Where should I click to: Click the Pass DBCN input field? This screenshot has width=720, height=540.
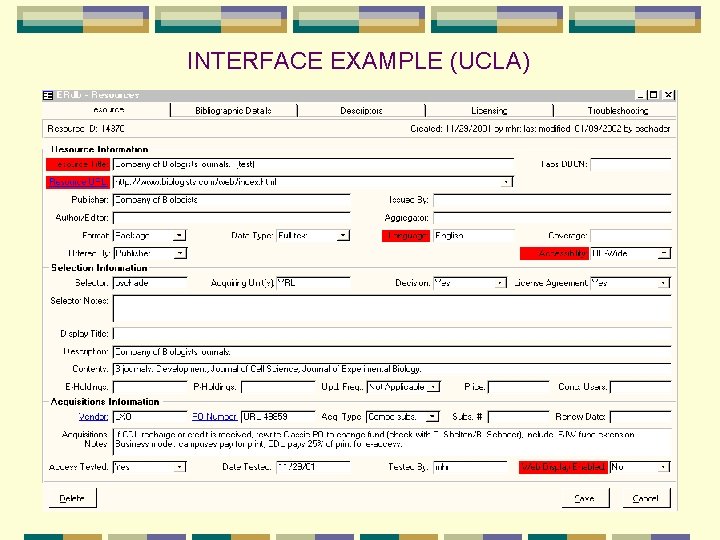click(x=630, y=164)
